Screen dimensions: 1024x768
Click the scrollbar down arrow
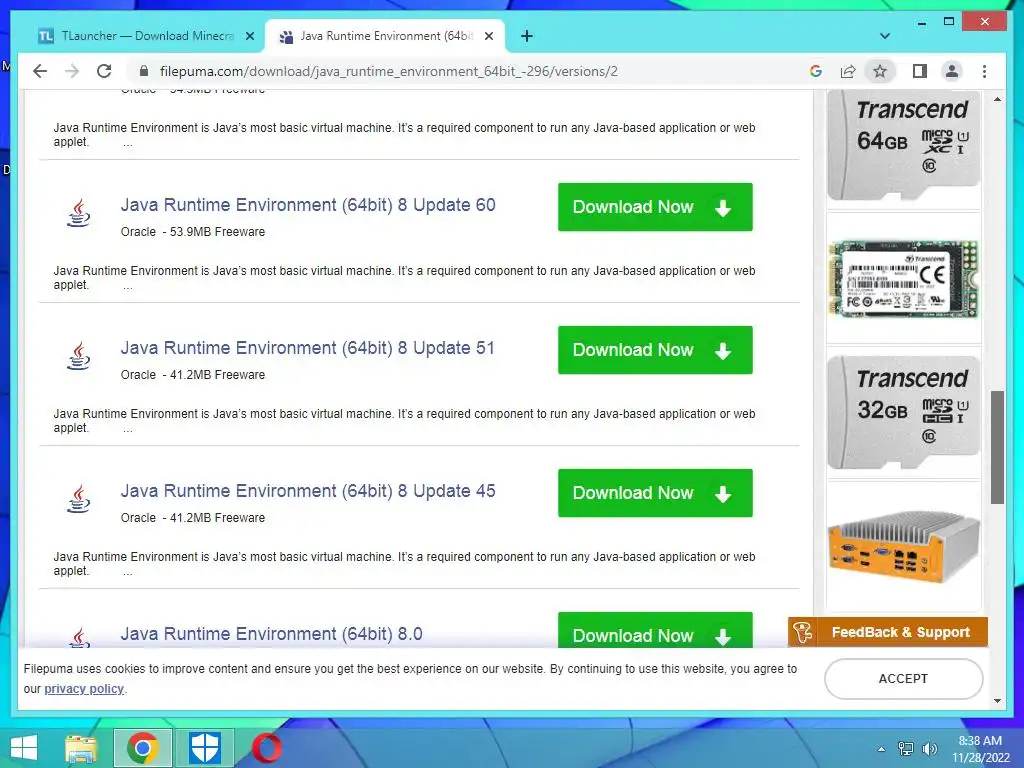coord(997,701)
